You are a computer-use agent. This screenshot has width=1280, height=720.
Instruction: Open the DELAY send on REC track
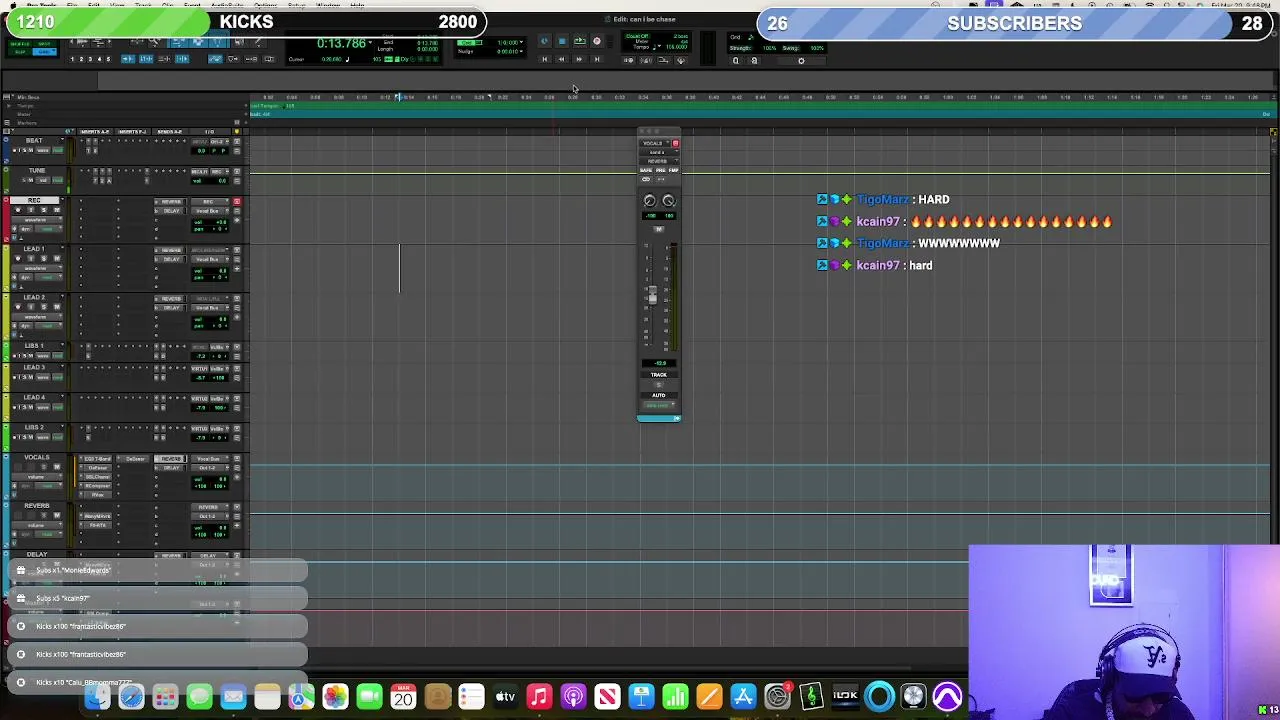171,211
